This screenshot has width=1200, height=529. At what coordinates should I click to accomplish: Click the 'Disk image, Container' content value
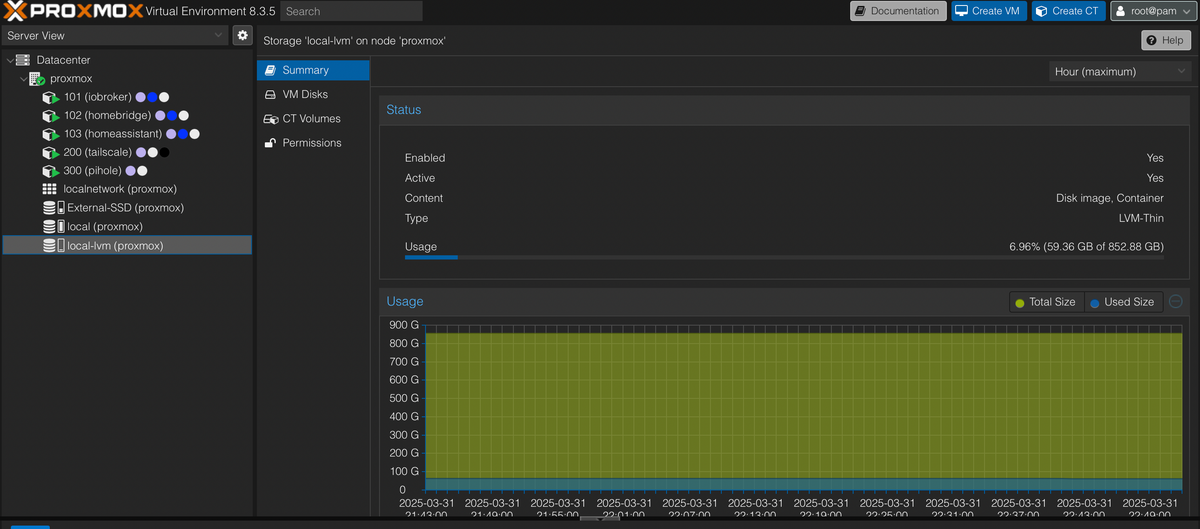(x=1110, y=198)
